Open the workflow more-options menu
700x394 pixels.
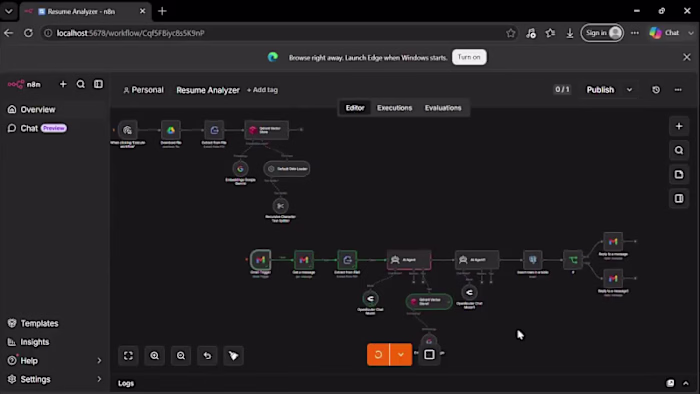[678, 90]
